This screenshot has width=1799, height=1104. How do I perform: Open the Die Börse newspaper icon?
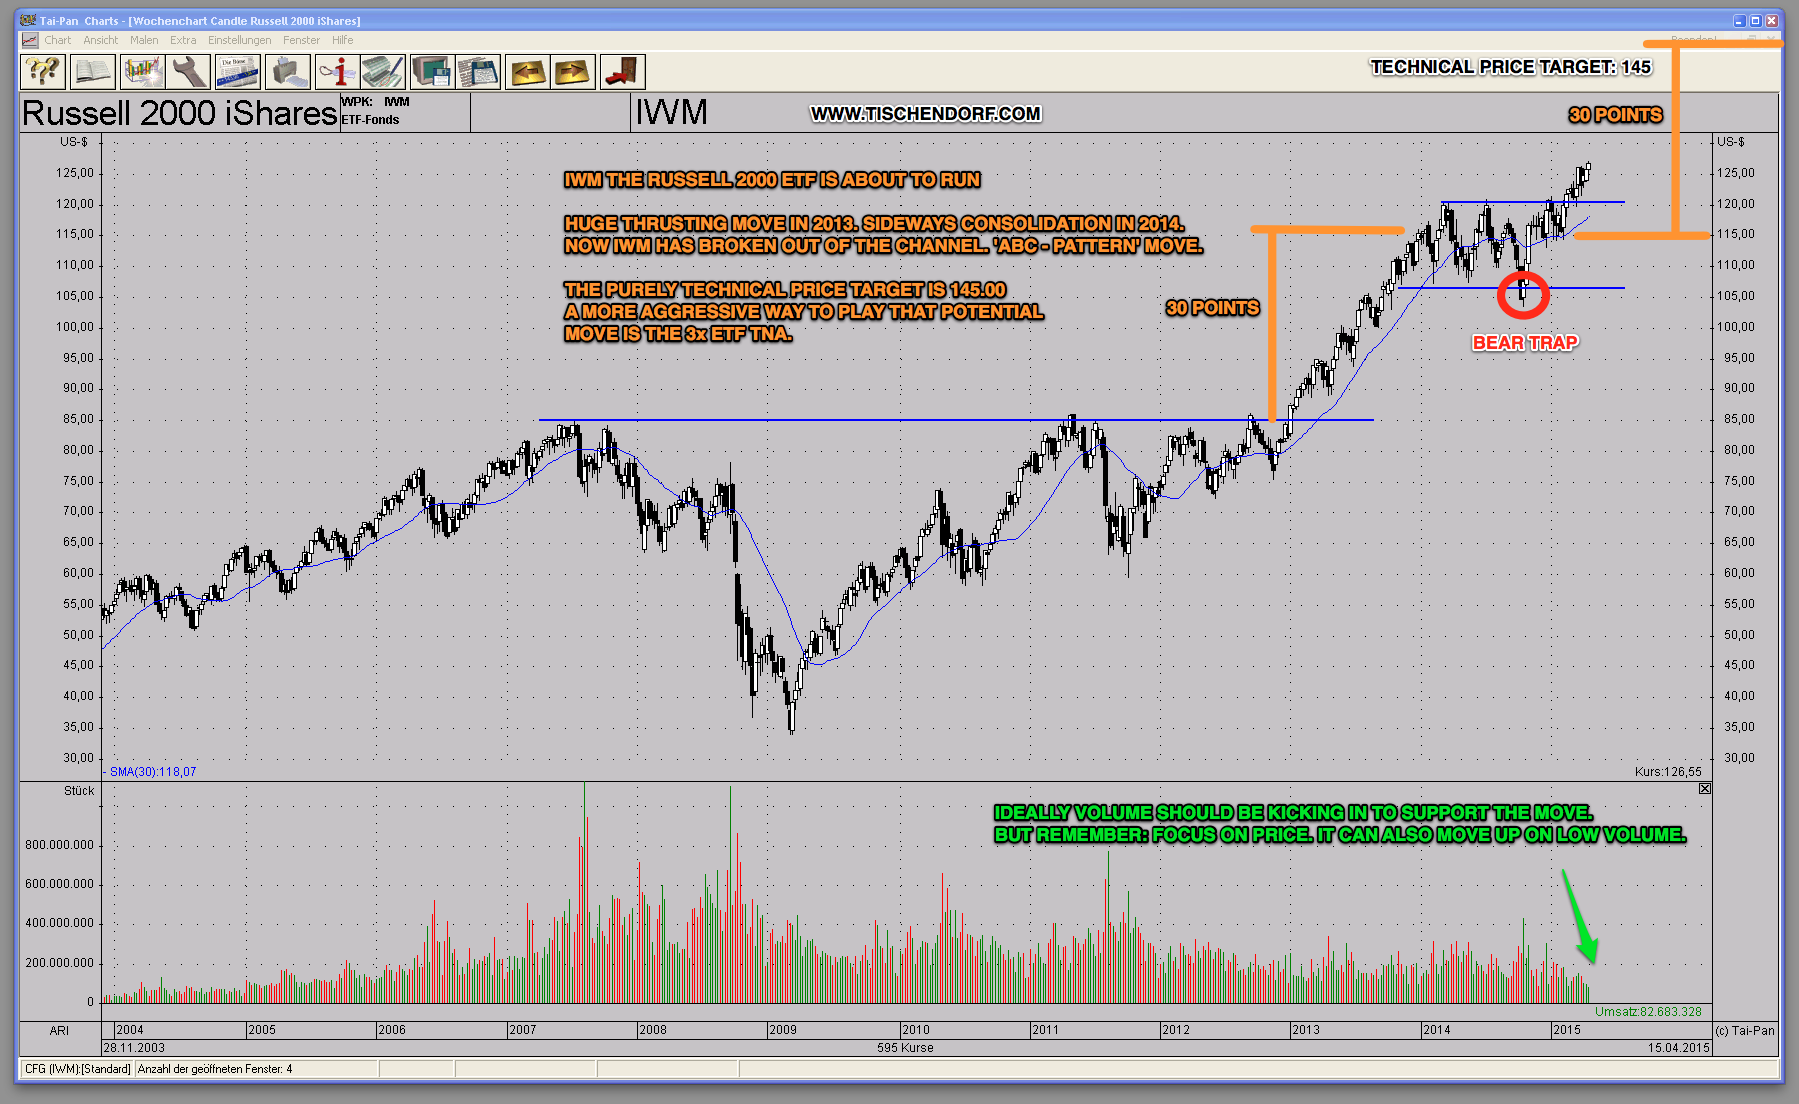[237, 72]
